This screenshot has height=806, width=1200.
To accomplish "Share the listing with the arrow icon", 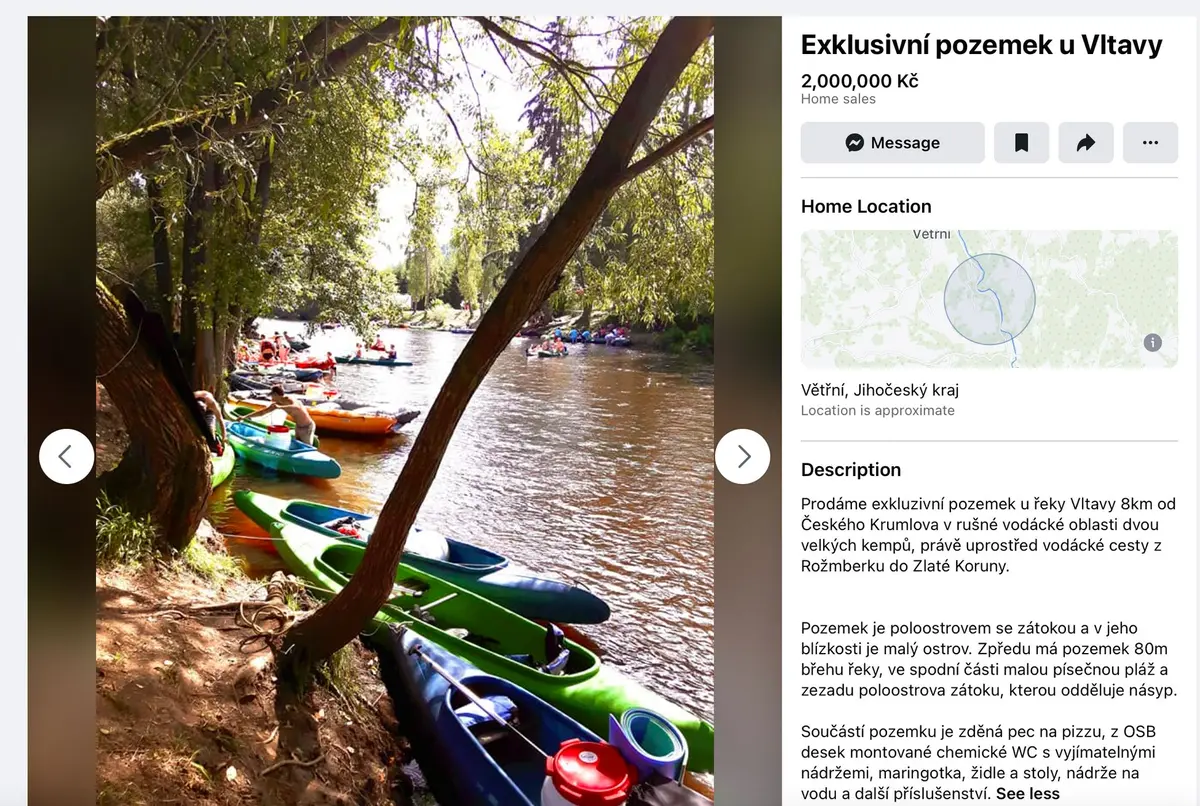I will 1086,143.
